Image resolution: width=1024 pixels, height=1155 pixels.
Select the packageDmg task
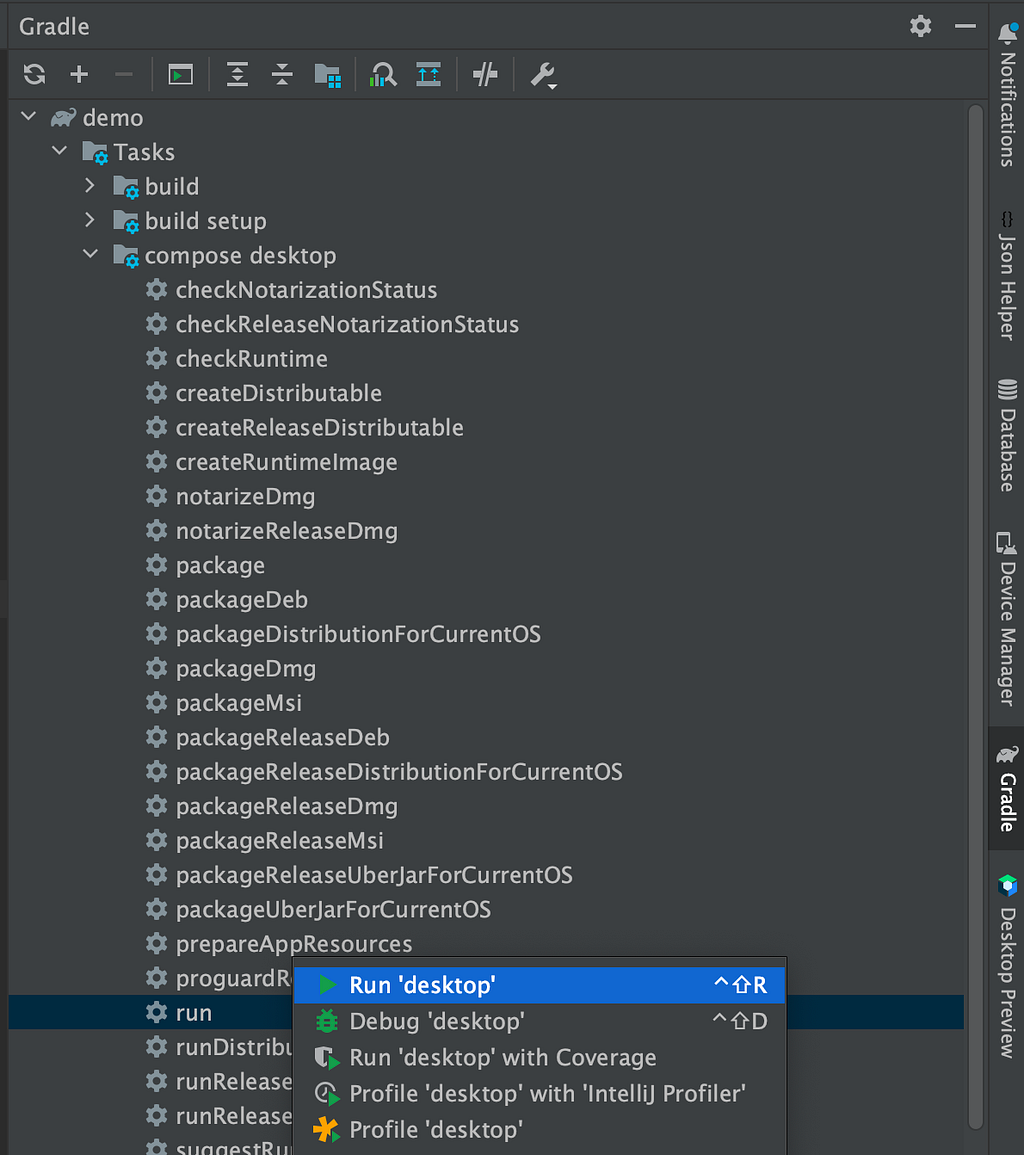tap(245, 669)
